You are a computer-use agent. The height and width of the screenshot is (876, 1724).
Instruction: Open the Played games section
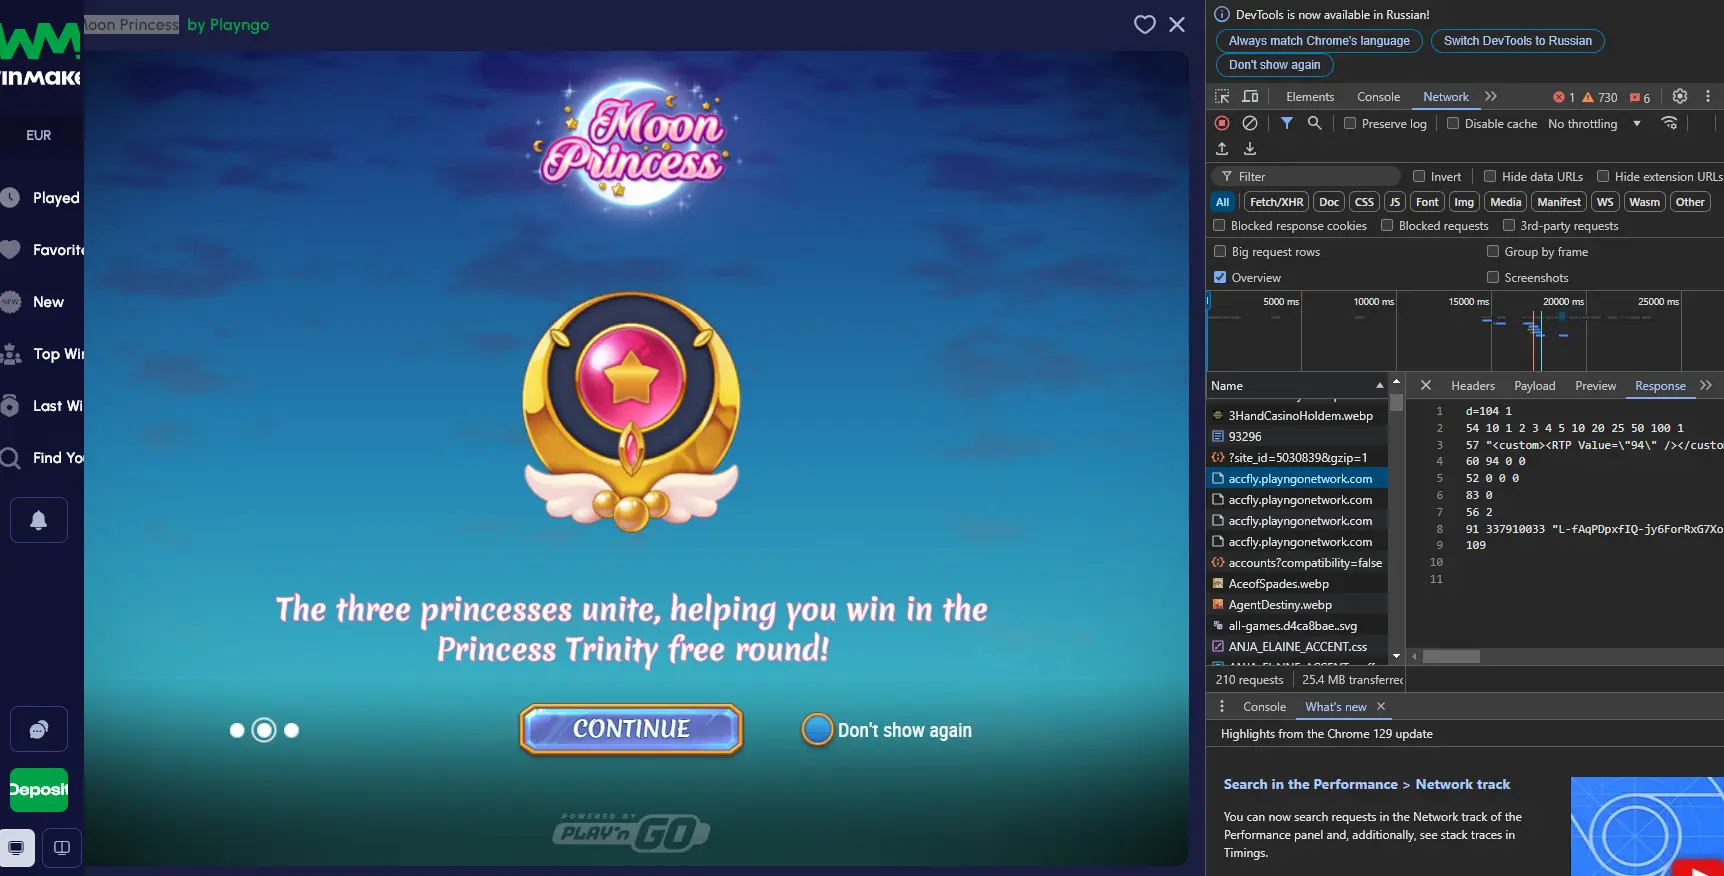coord(41,198)
